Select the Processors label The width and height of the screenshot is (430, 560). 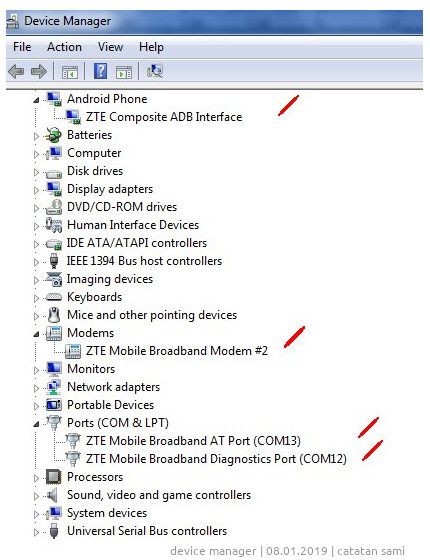95,477
